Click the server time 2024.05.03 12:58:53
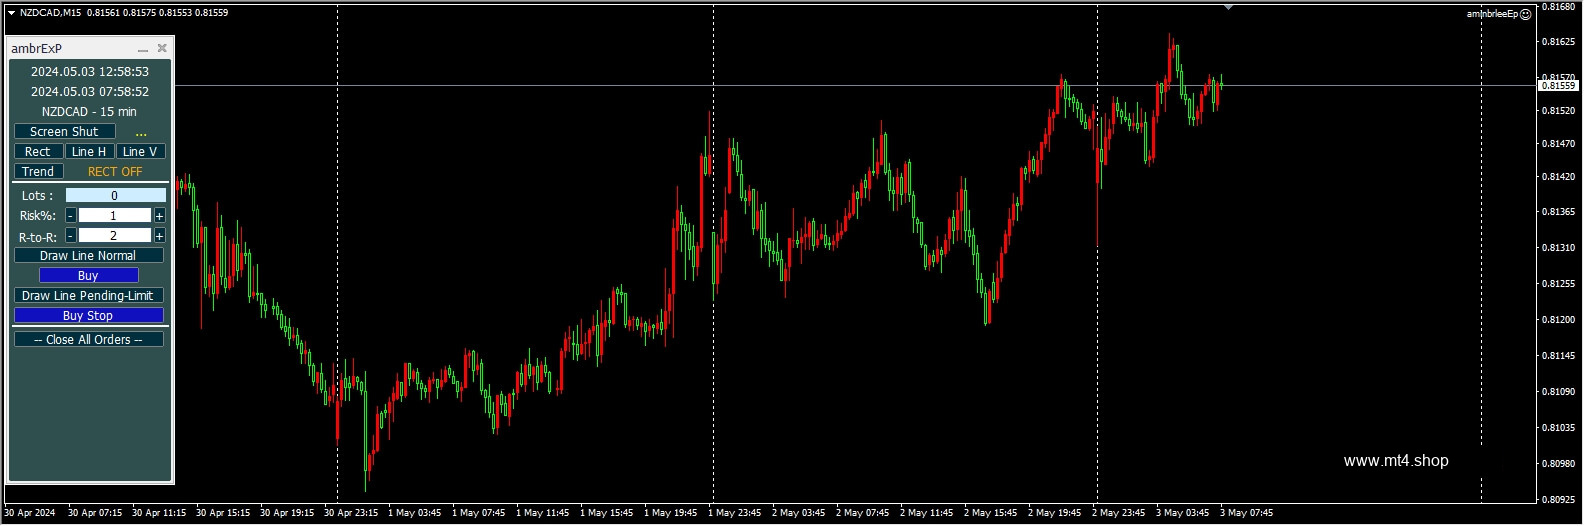1584x526 pixels. pyautogui.click(x=90, y=72)
